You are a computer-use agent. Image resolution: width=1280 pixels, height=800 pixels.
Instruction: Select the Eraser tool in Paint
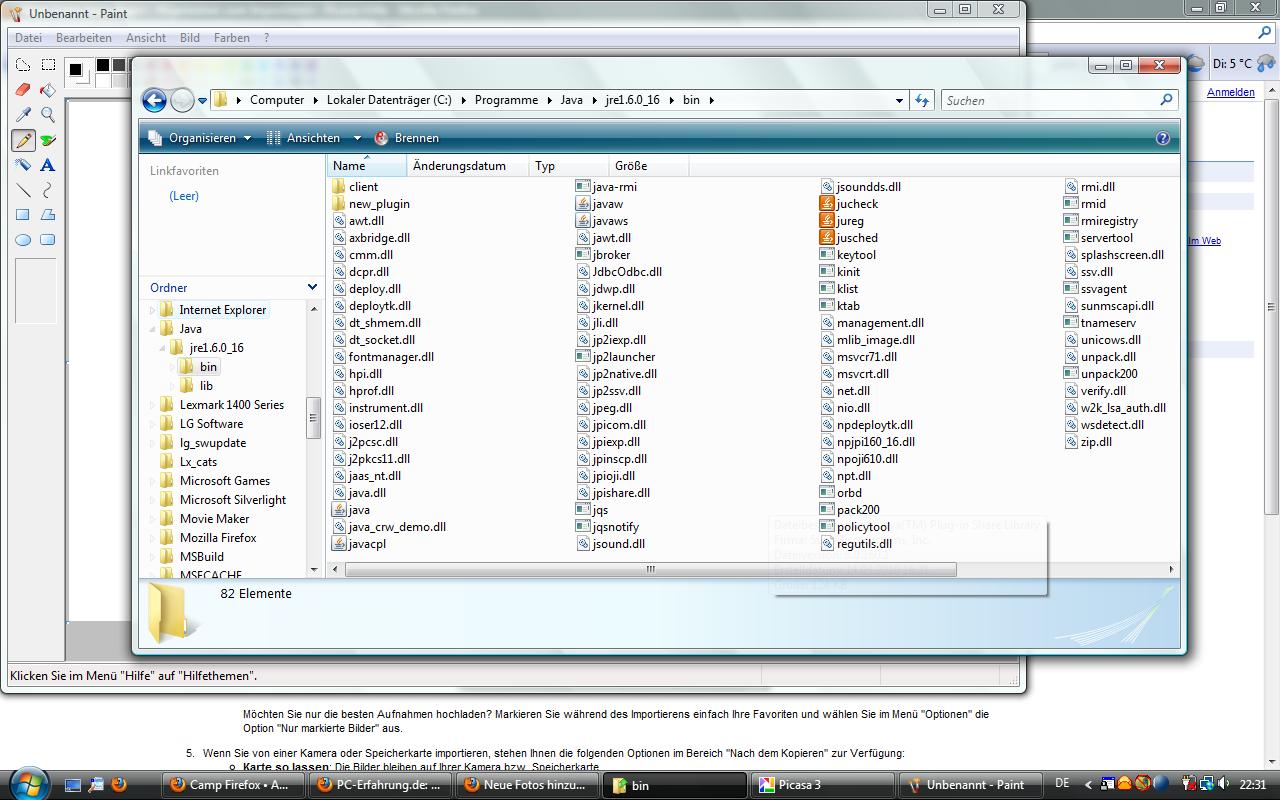[x=23, y=90]
